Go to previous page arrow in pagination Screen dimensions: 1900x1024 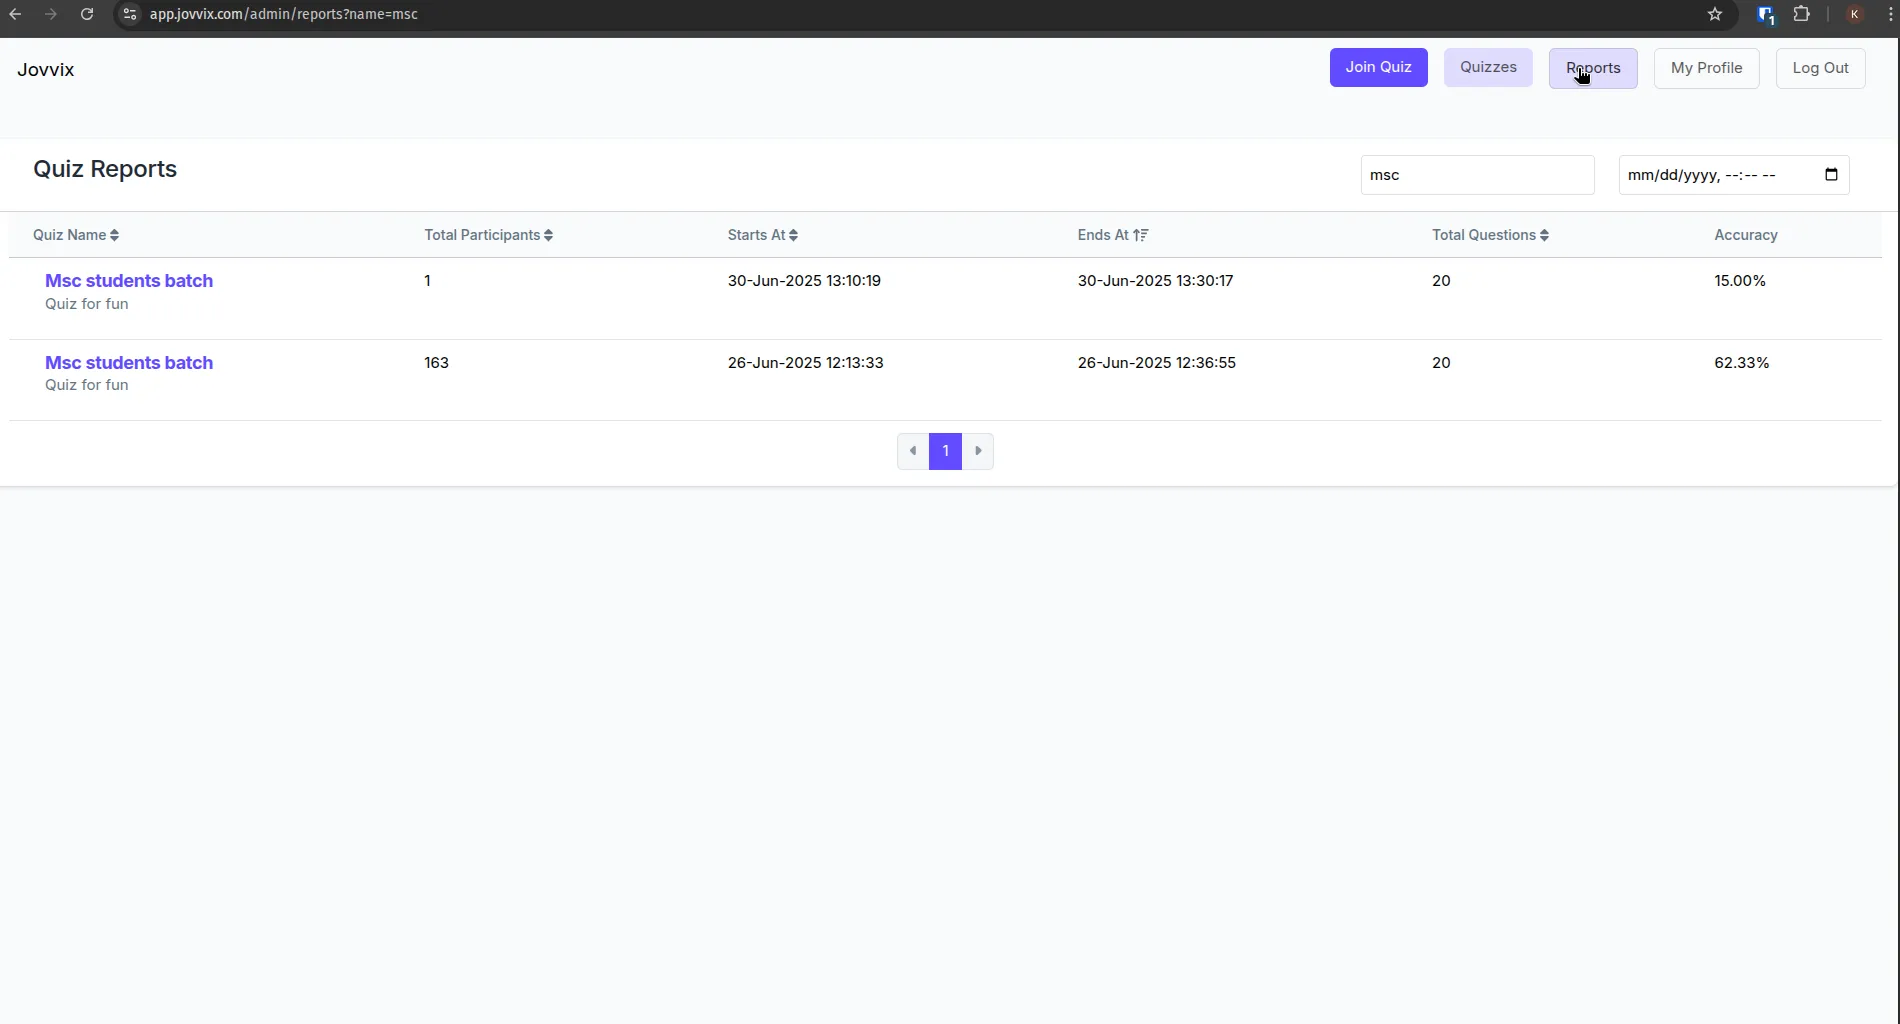[x=913, y=451]
